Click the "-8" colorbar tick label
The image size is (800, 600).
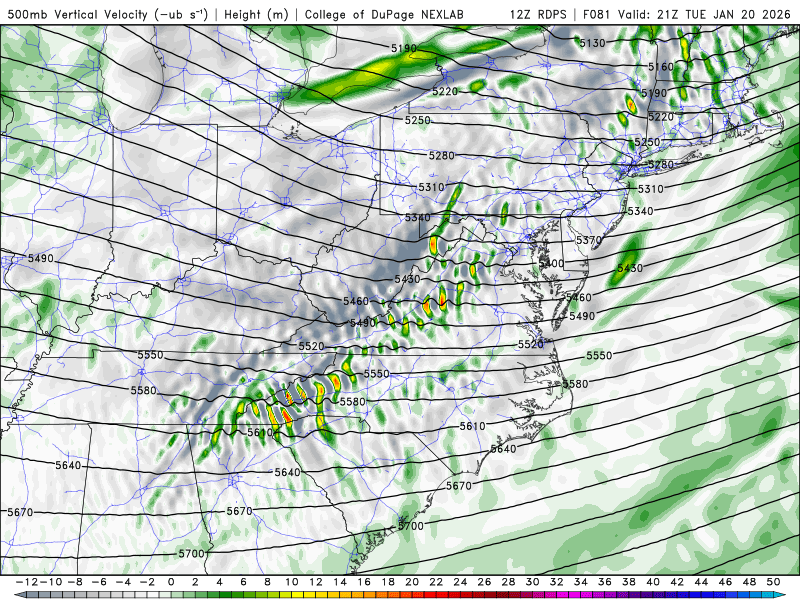(76, 582)
